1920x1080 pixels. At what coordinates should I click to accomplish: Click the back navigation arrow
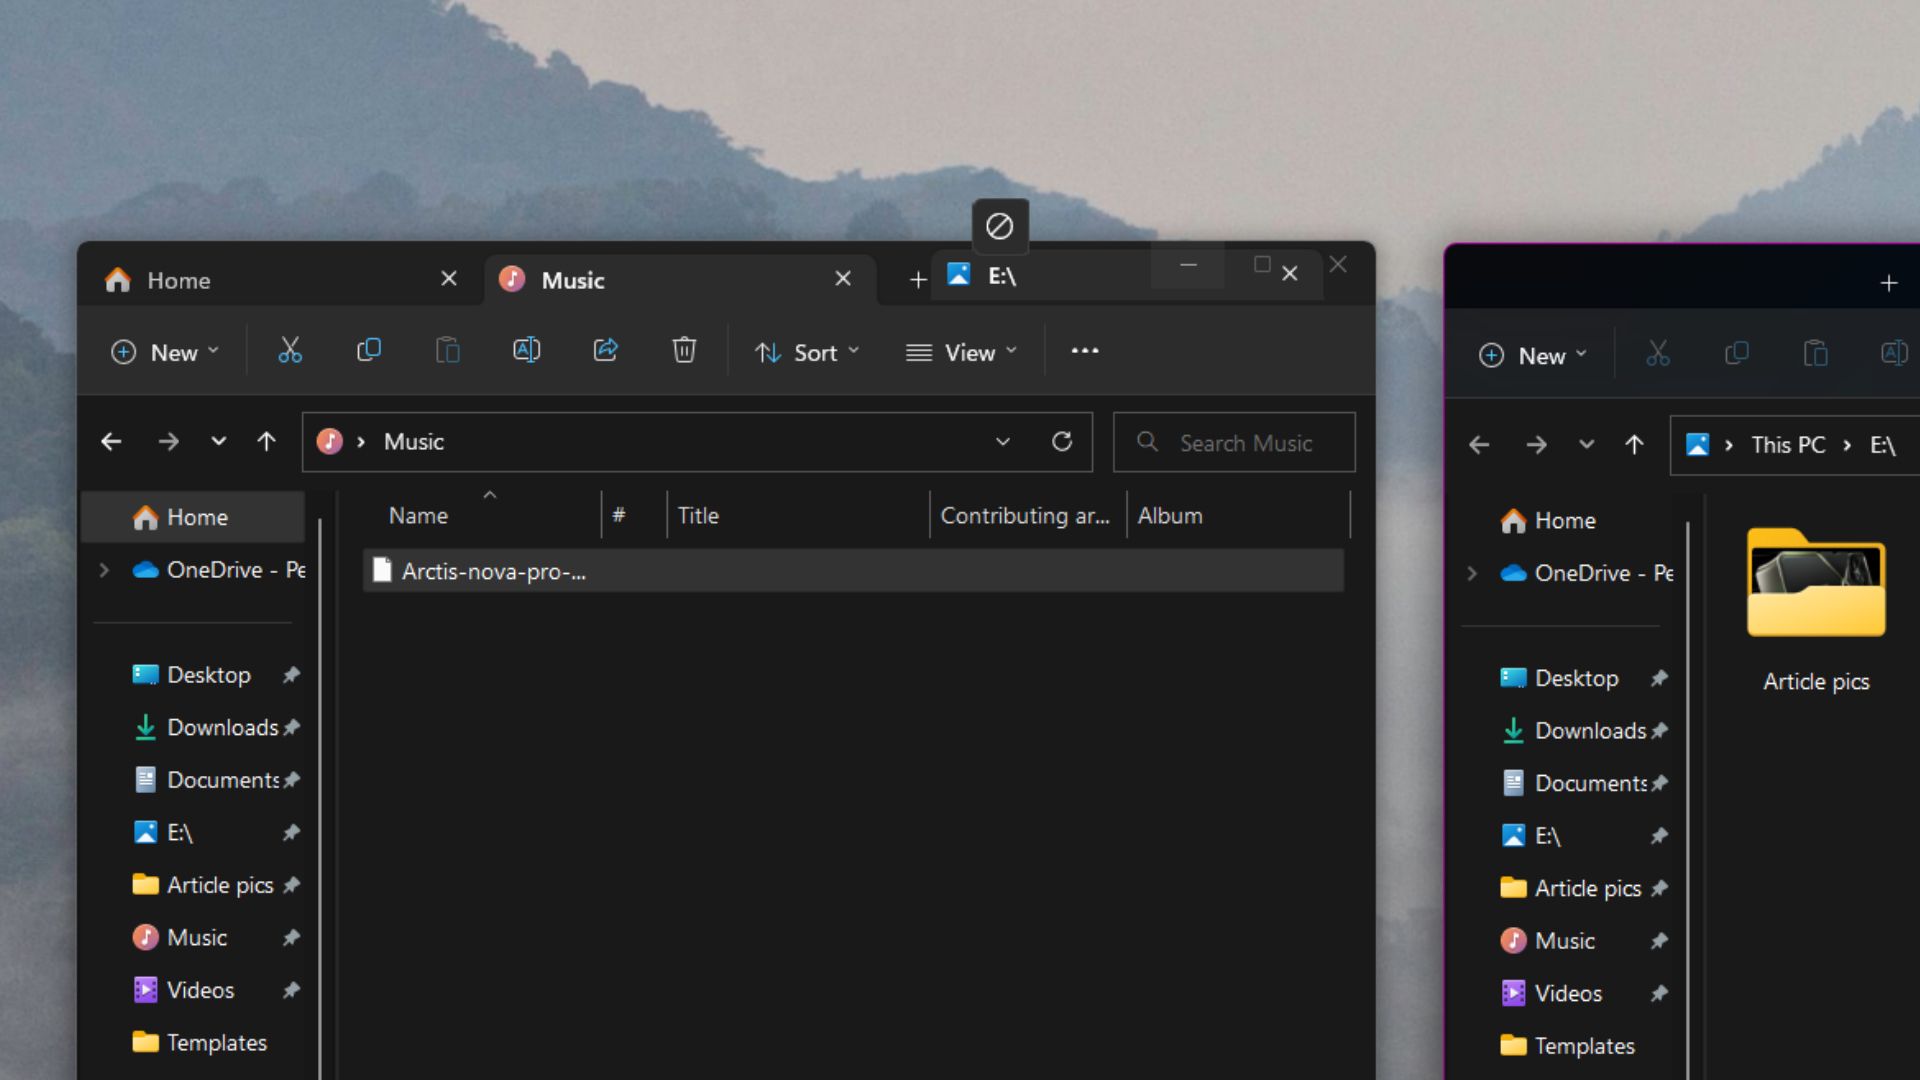click(x=111, y=441)
